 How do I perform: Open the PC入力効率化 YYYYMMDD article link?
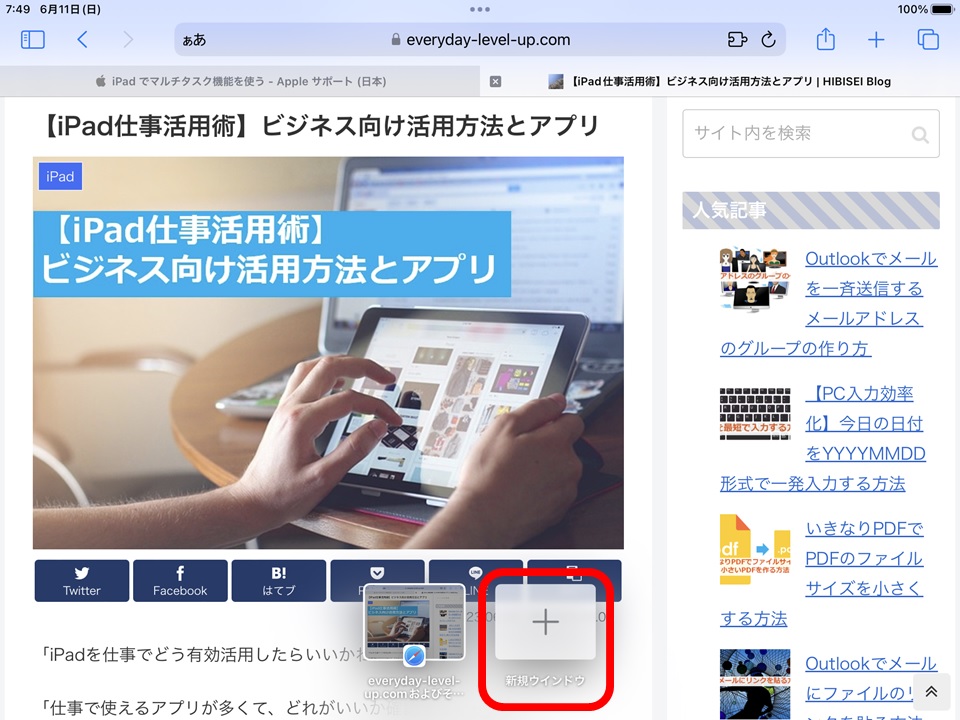click(823, 438)
